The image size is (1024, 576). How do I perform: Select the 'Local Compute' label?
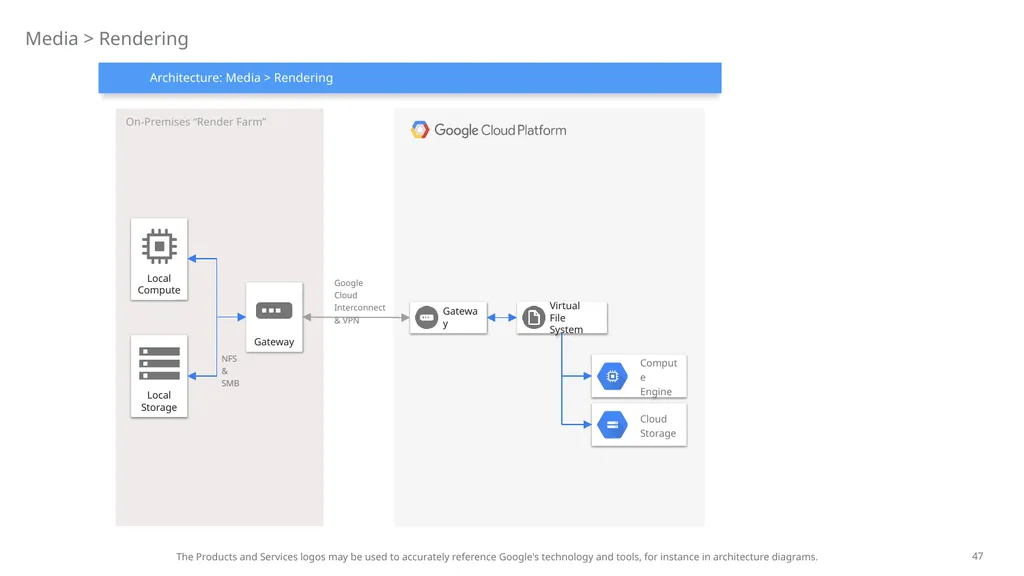(159, 284)
